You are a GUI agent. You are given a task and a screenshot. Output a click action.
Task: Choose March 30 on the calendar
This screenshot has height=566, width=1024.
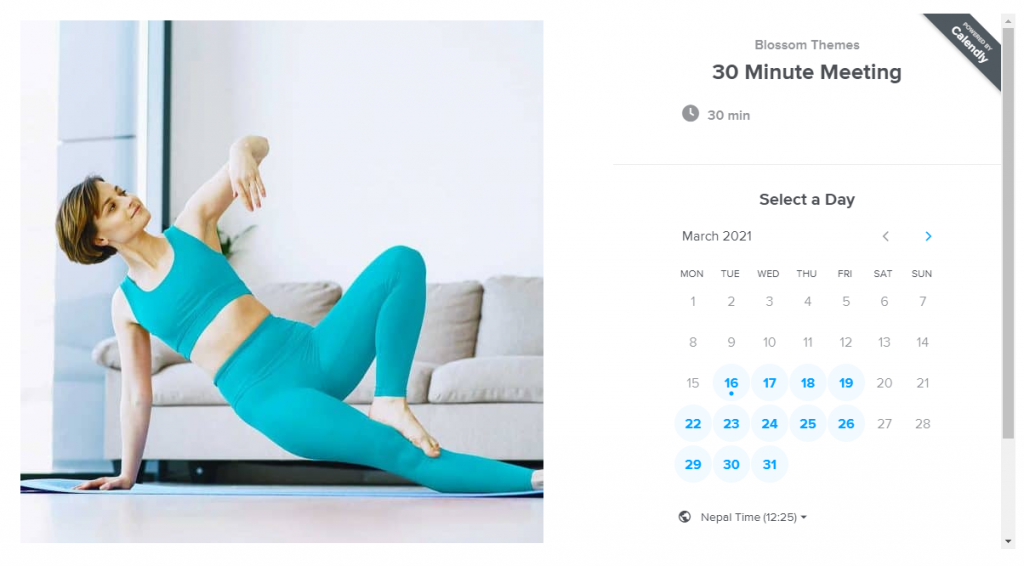(x=731, y=464)
